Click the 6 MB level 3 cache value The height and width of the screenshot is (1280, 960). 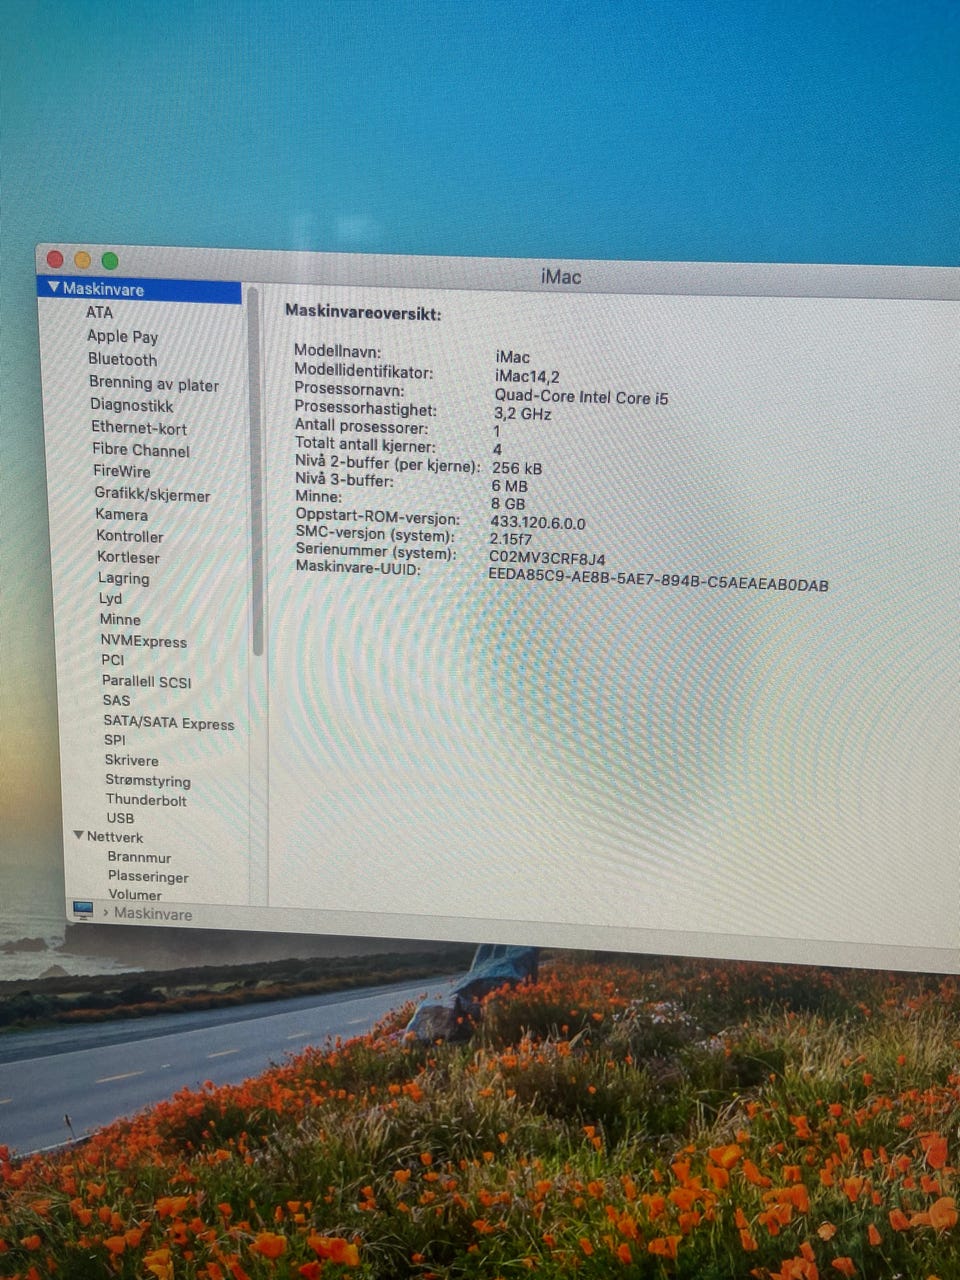[510, 485]
